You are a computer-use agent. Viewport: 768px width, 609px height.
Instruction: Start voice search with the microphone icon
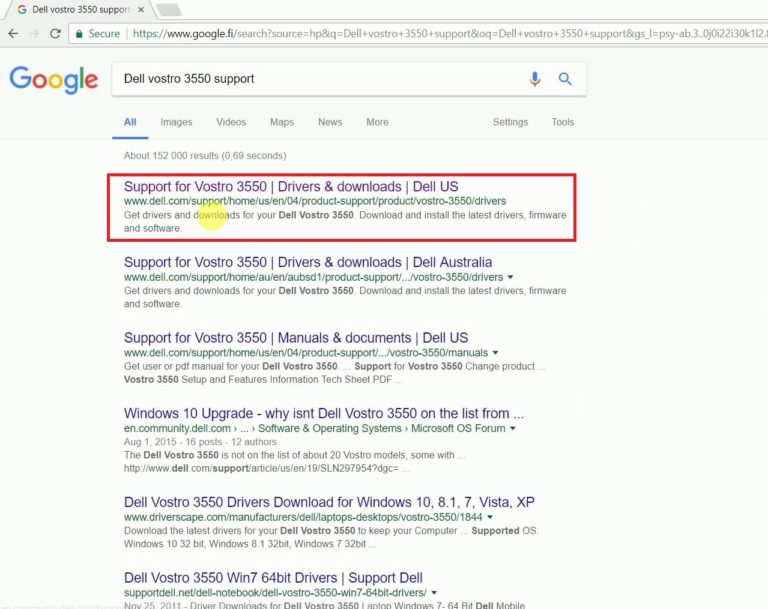click(x=535, y=79)
